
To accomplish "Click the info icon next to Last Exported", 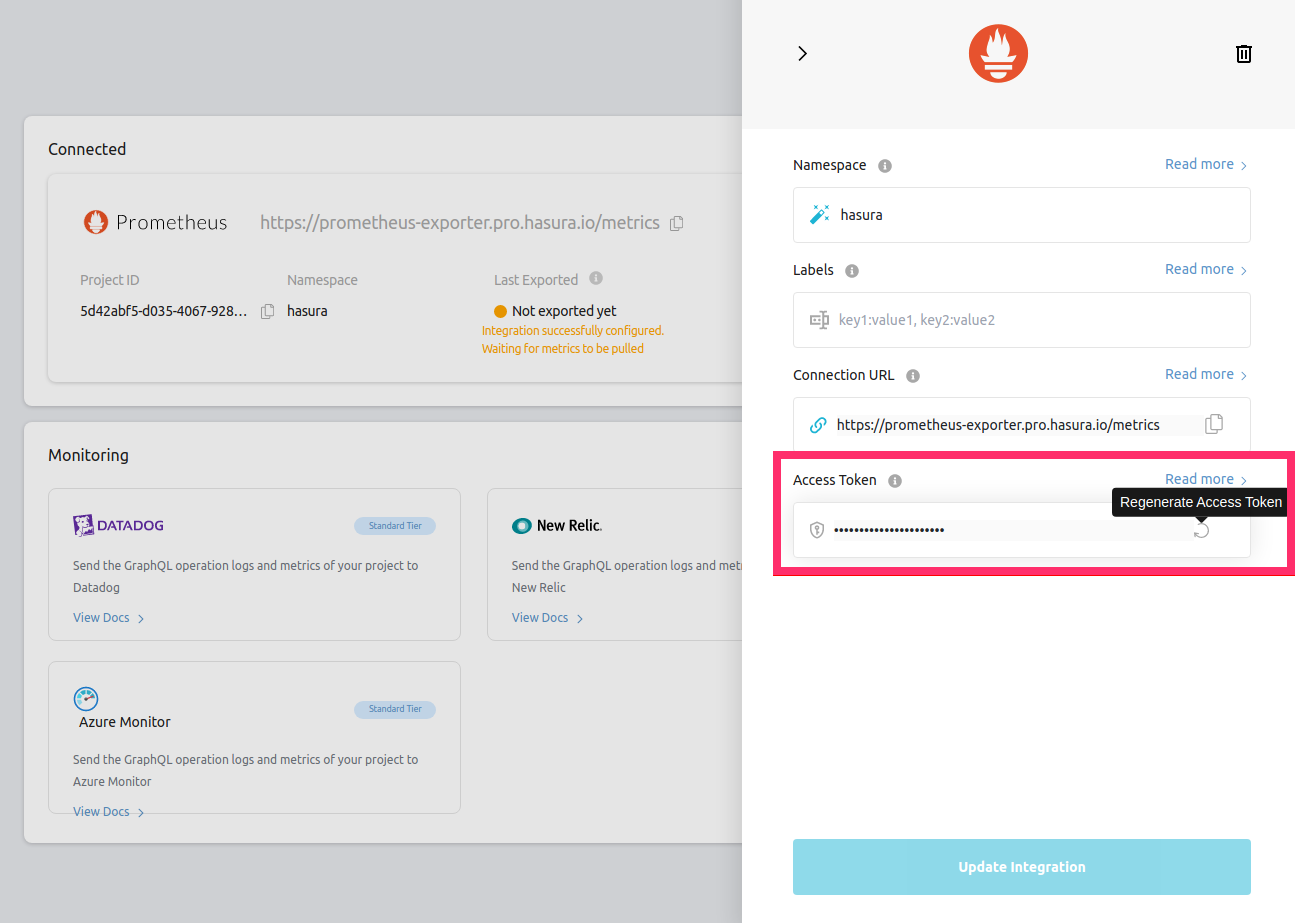I will (x=594, y=279).
